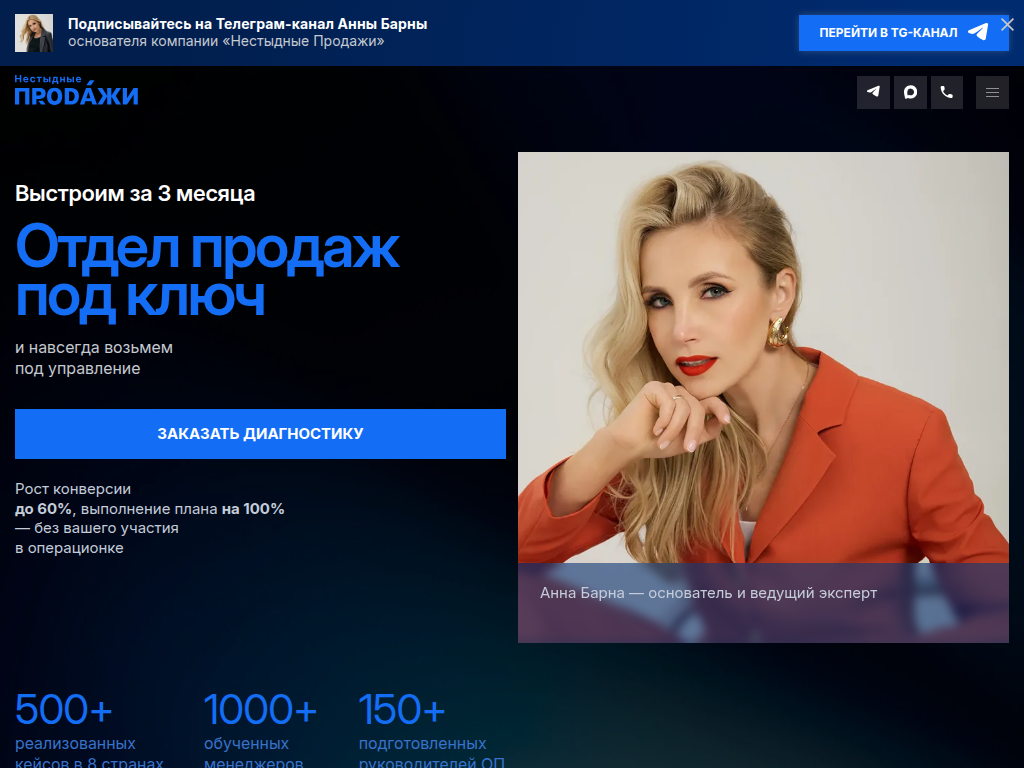Open the hamburger menu
1024x768 pixels.
992,92
